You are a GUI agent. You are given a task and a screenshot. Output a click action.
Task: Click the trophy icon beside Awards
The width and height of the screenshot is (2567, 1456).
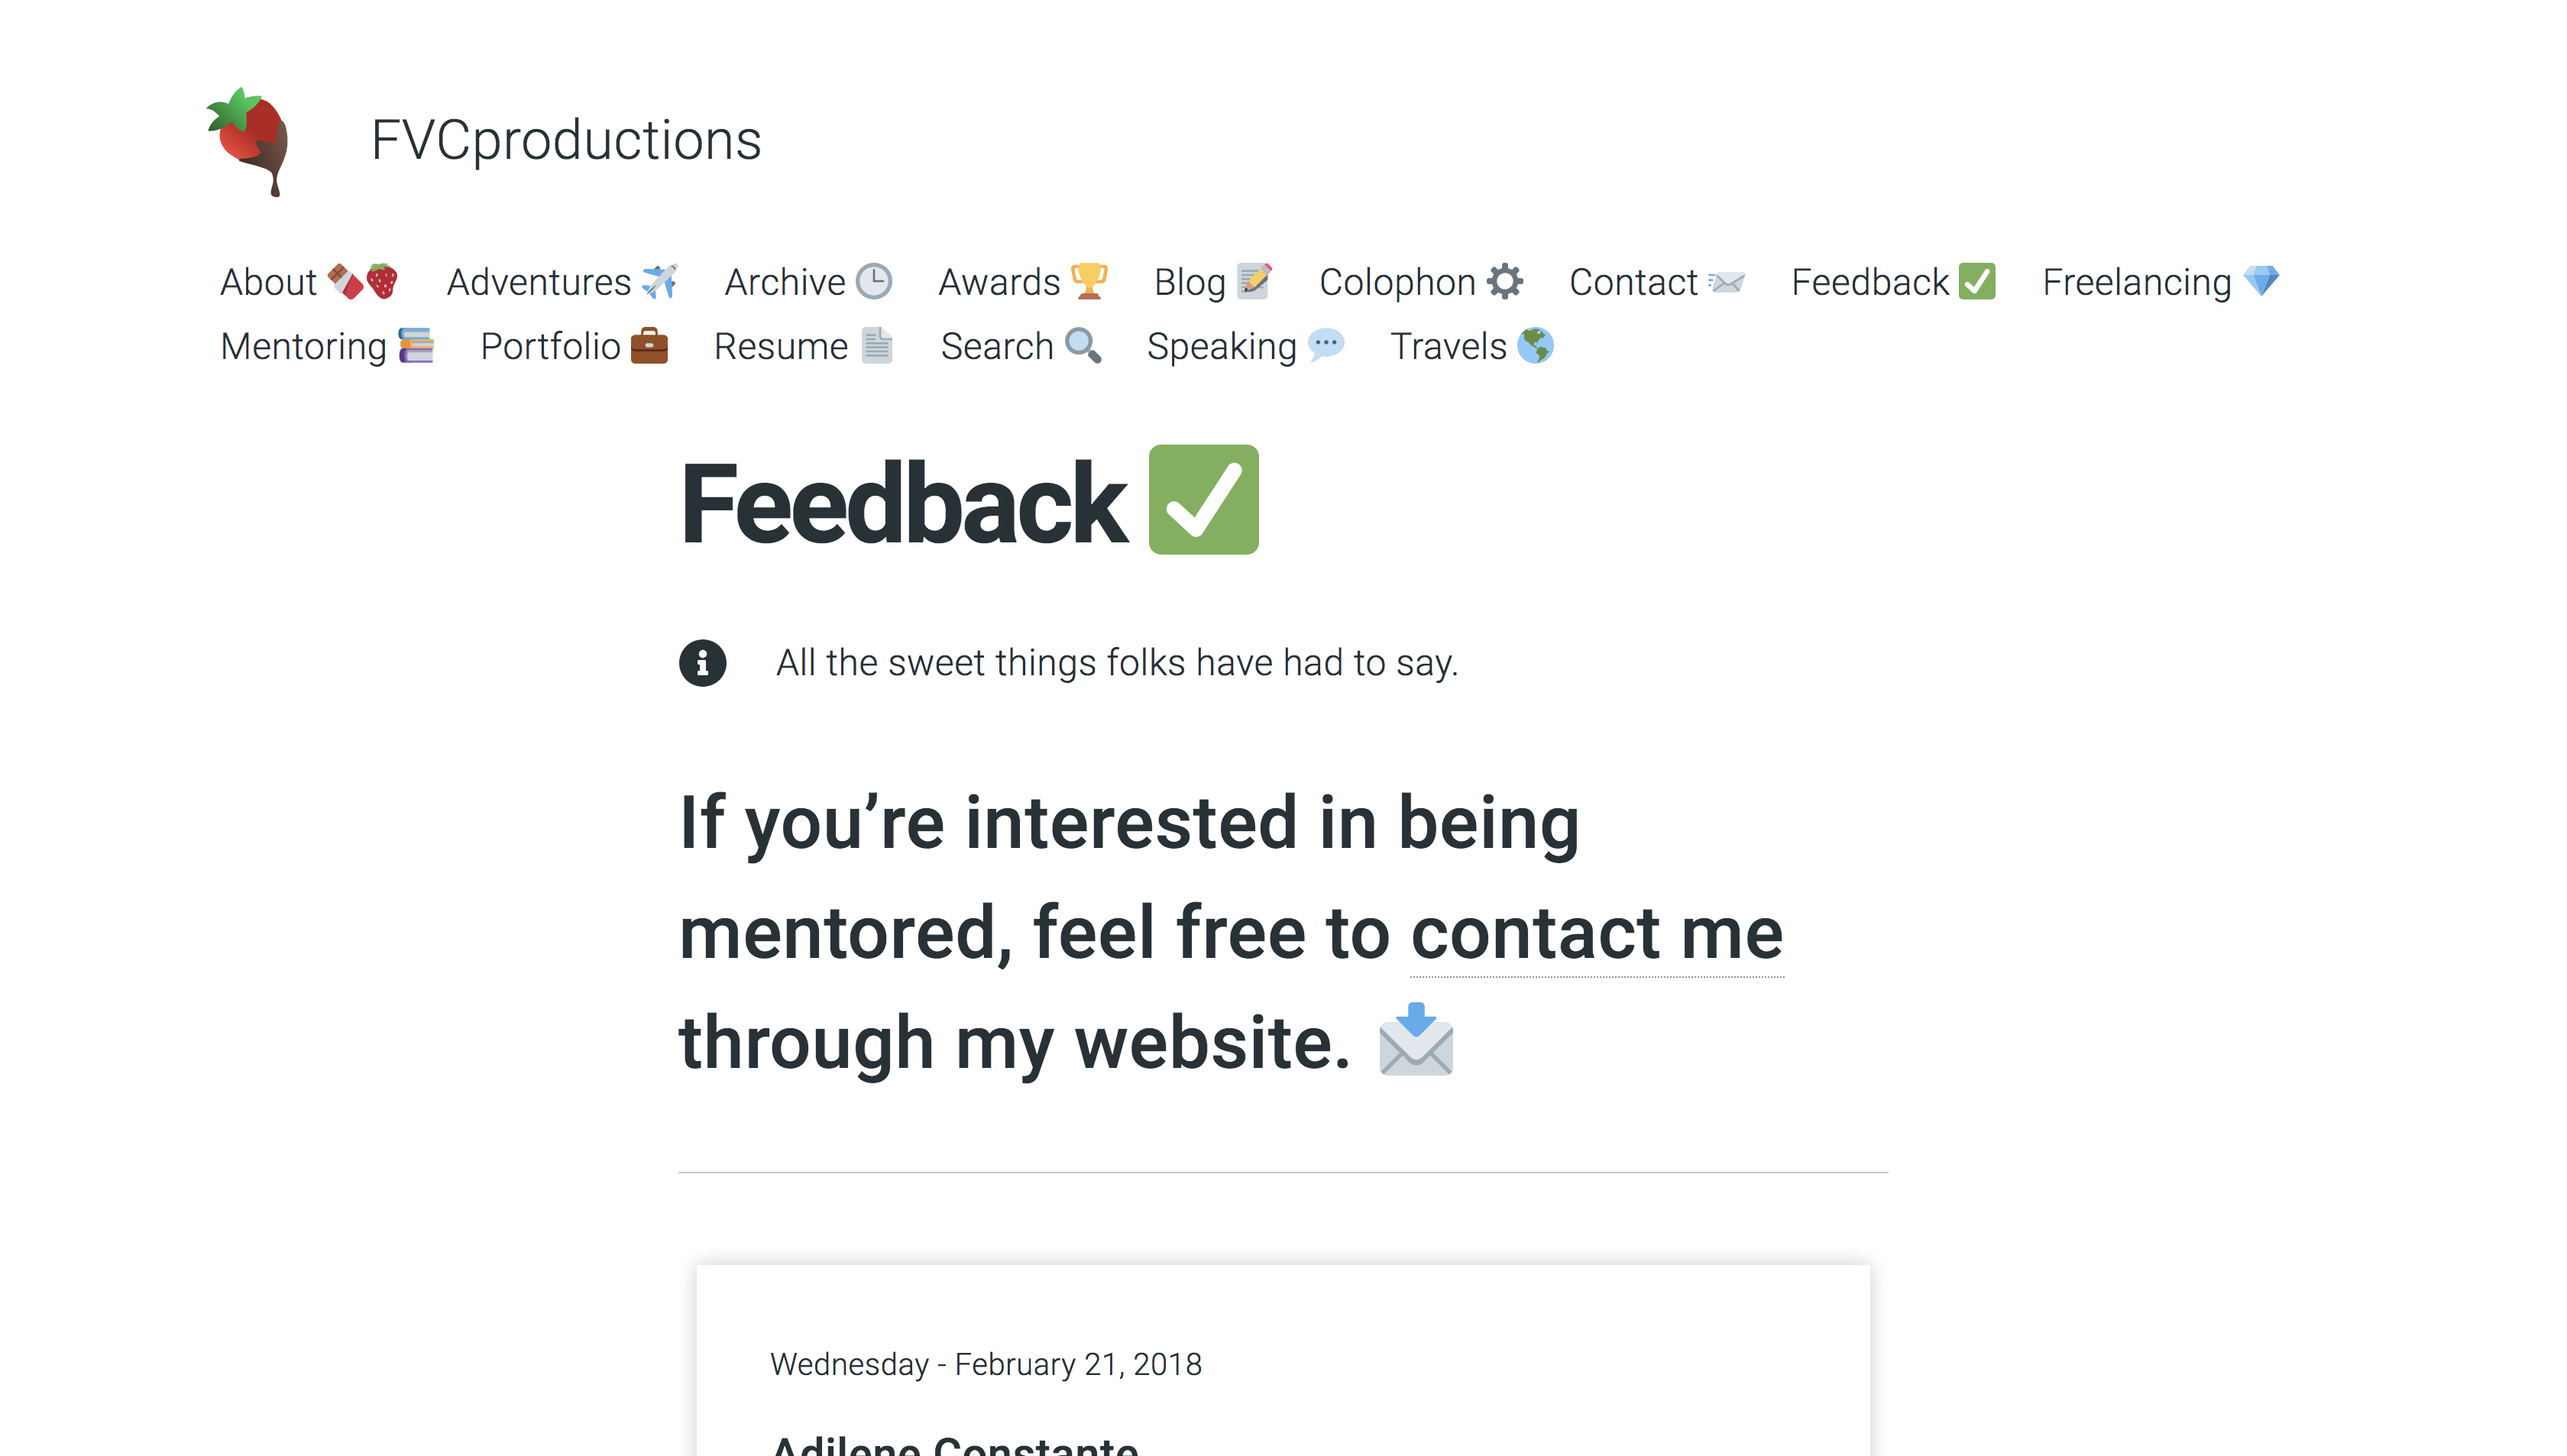coord(1089,282)
